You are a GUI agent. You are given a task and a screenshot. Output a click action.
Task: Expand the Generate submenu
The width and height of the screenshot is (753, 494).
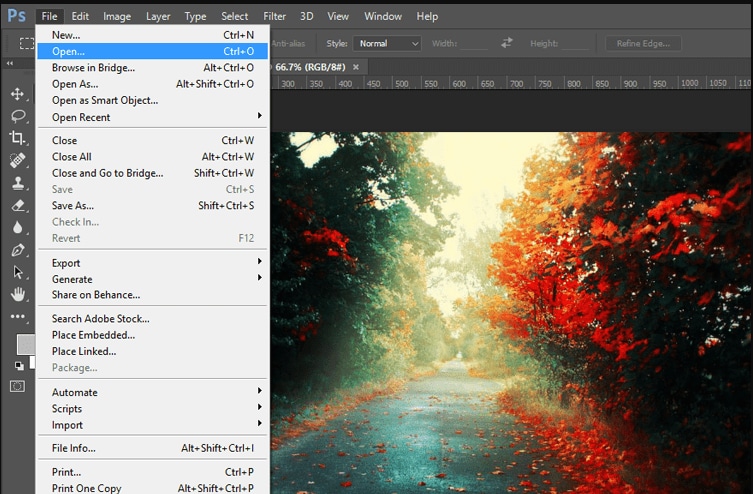[153, 279]
